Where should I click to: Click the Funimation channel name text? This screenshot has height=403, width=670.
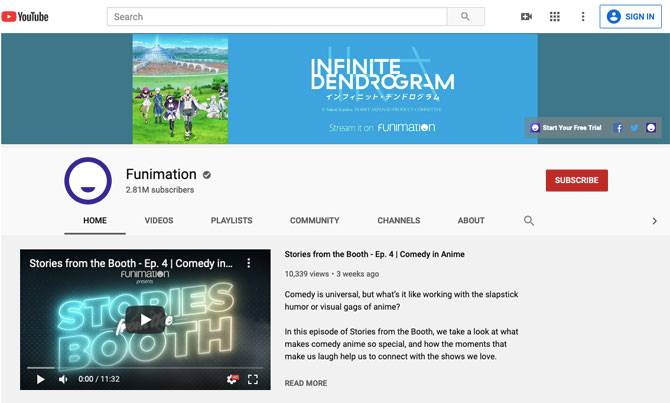click(161, 174)
